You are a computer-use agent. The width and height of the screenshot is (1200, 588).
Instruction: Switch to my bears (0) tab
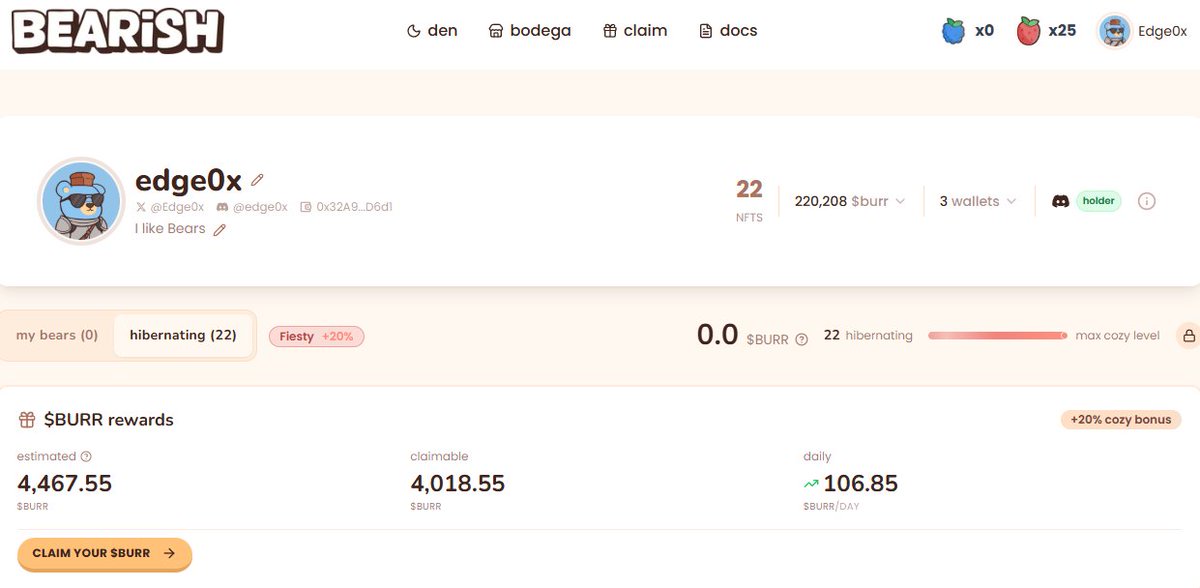[x=57, y=335]
